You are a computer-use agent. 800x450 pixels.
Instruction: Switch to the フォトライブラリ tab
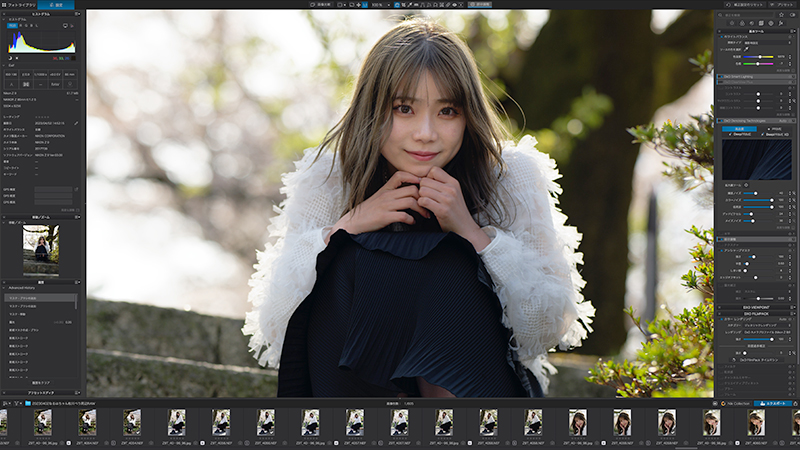tap(21, 5)
